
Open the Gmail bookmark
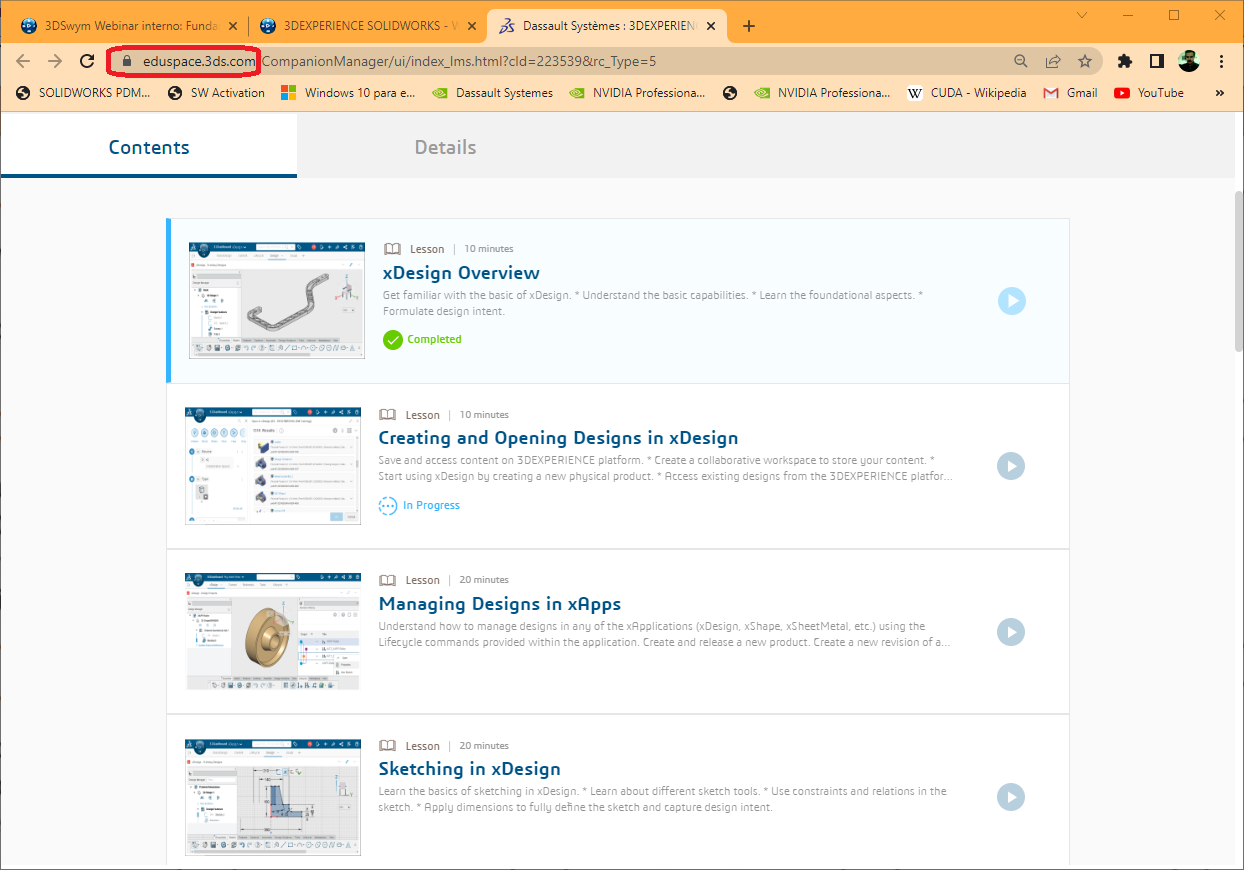pyautogui.click(x=1070, y=93)
